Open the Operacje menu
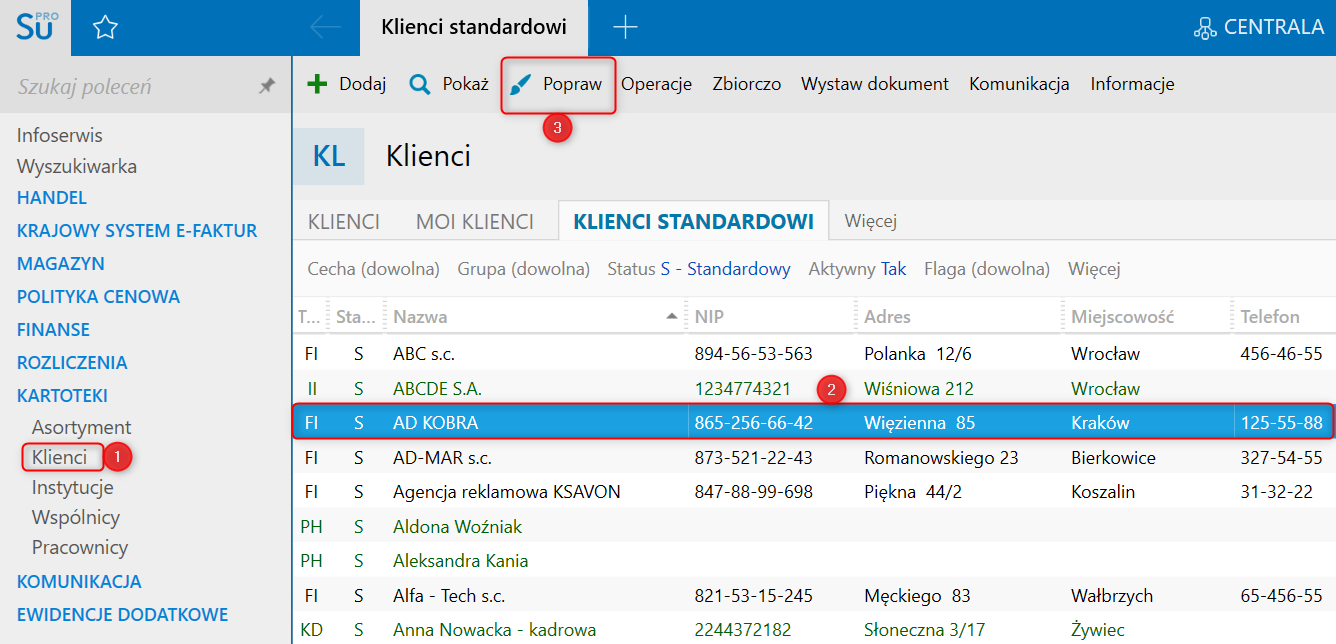This screenshot has width=1336, height=644. (657, 84)
